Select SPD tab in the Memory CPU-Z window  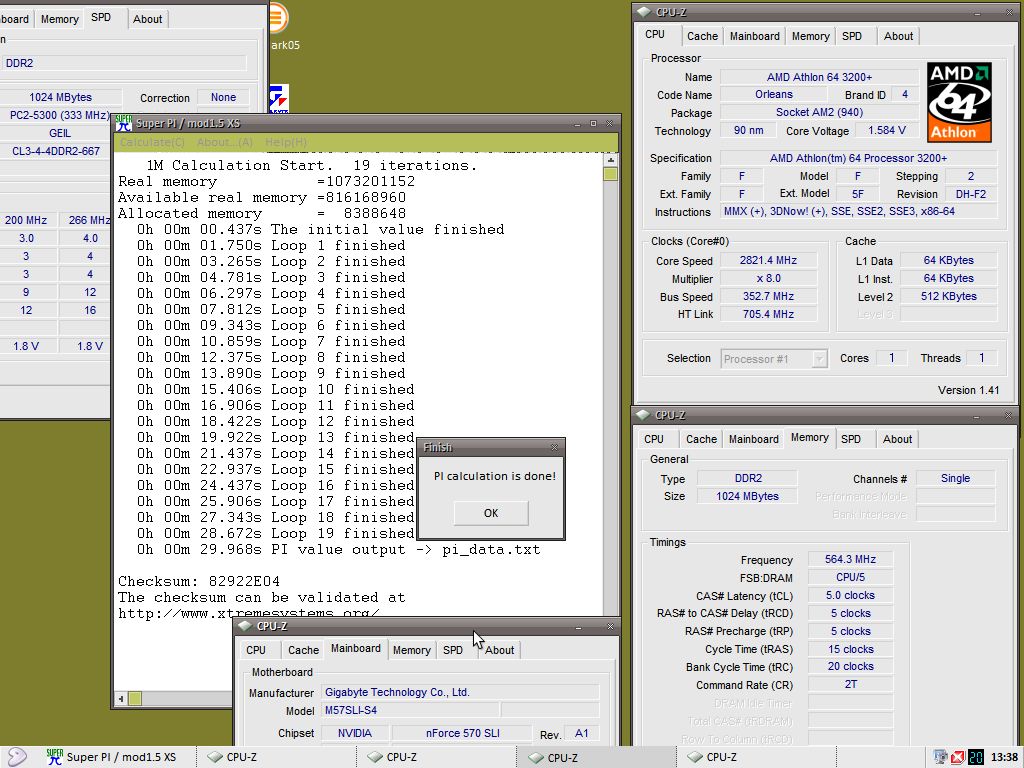(x=850, y=440)
